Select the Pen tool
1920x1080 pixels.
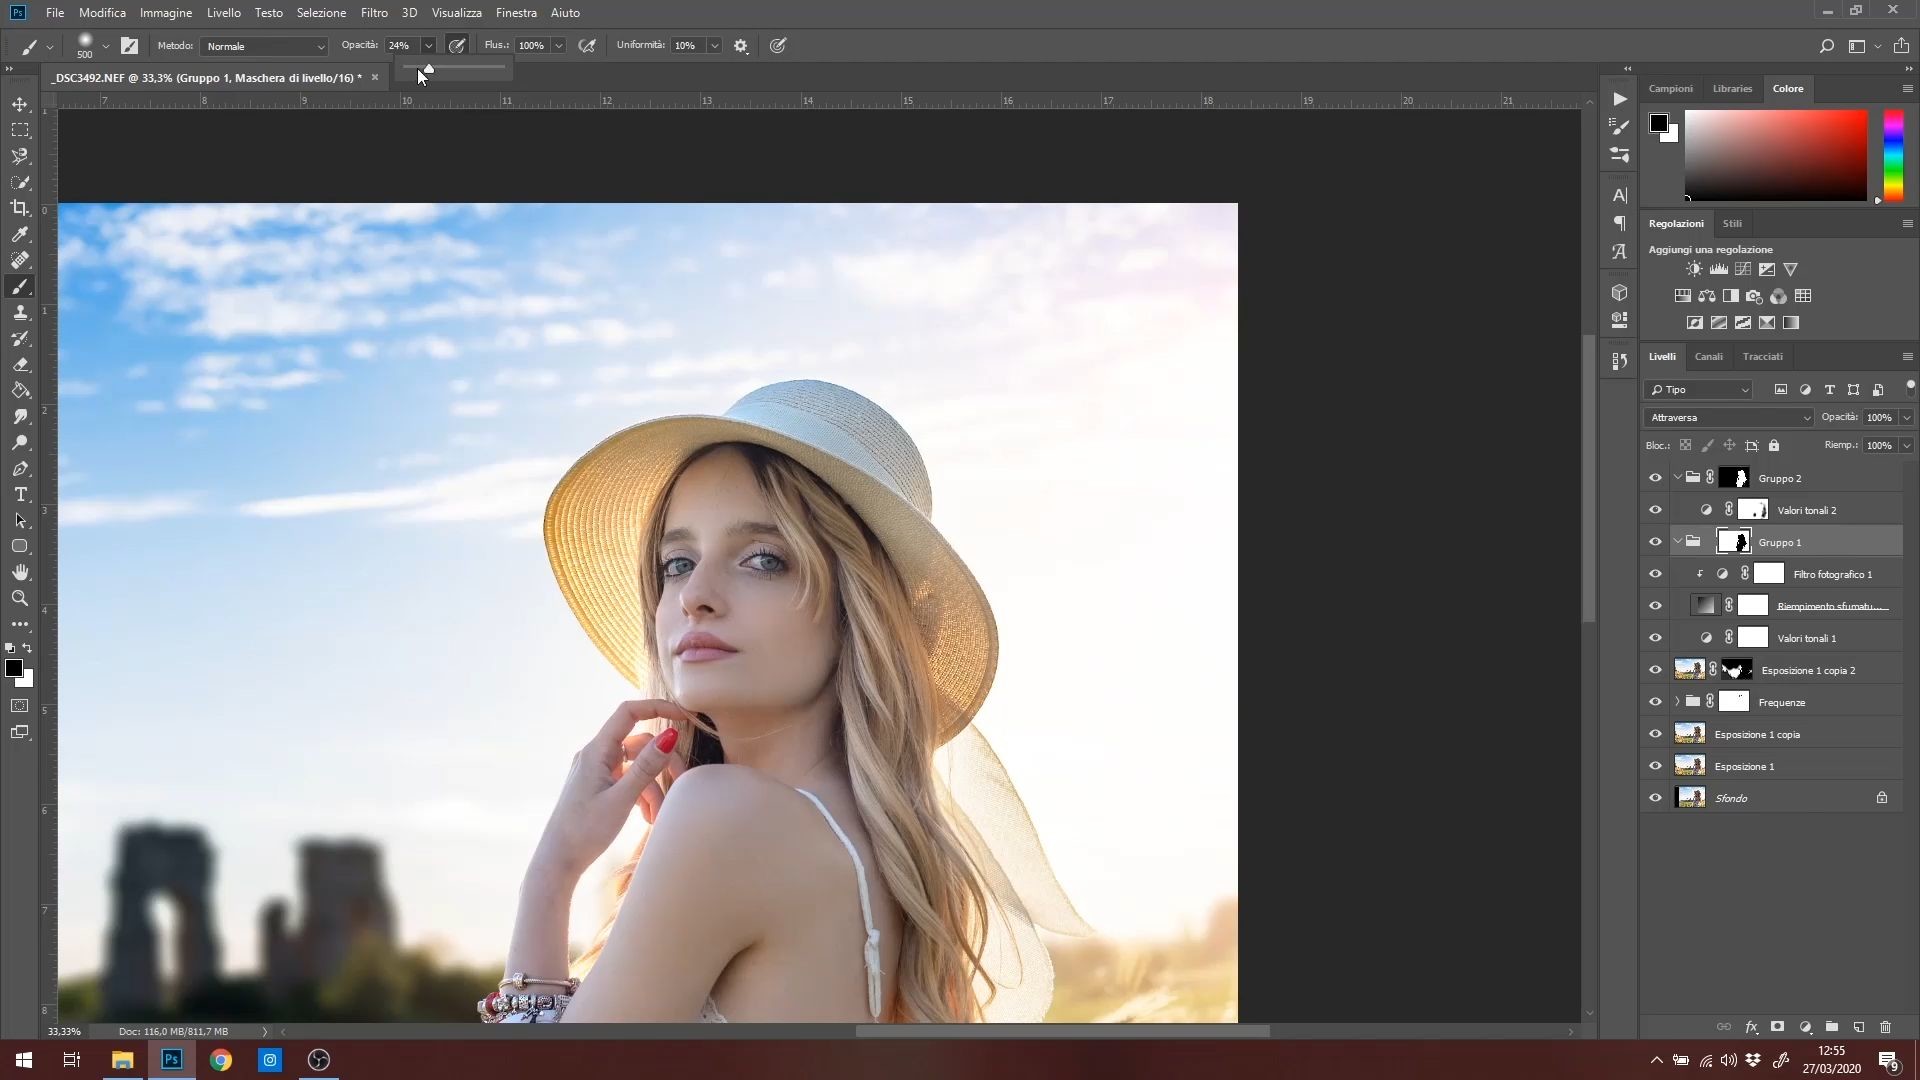click(x=20, y=468)
